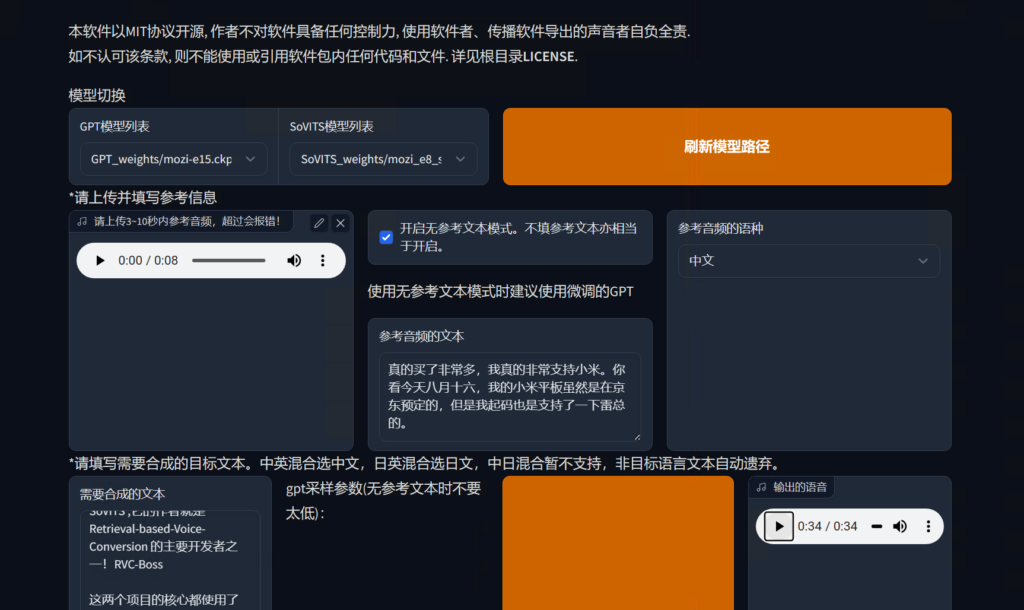Viewport: 1024px width, 610px height.
Task: Click the output voice short seek bar
Action: pyautogui.click(x=876, y=526)
